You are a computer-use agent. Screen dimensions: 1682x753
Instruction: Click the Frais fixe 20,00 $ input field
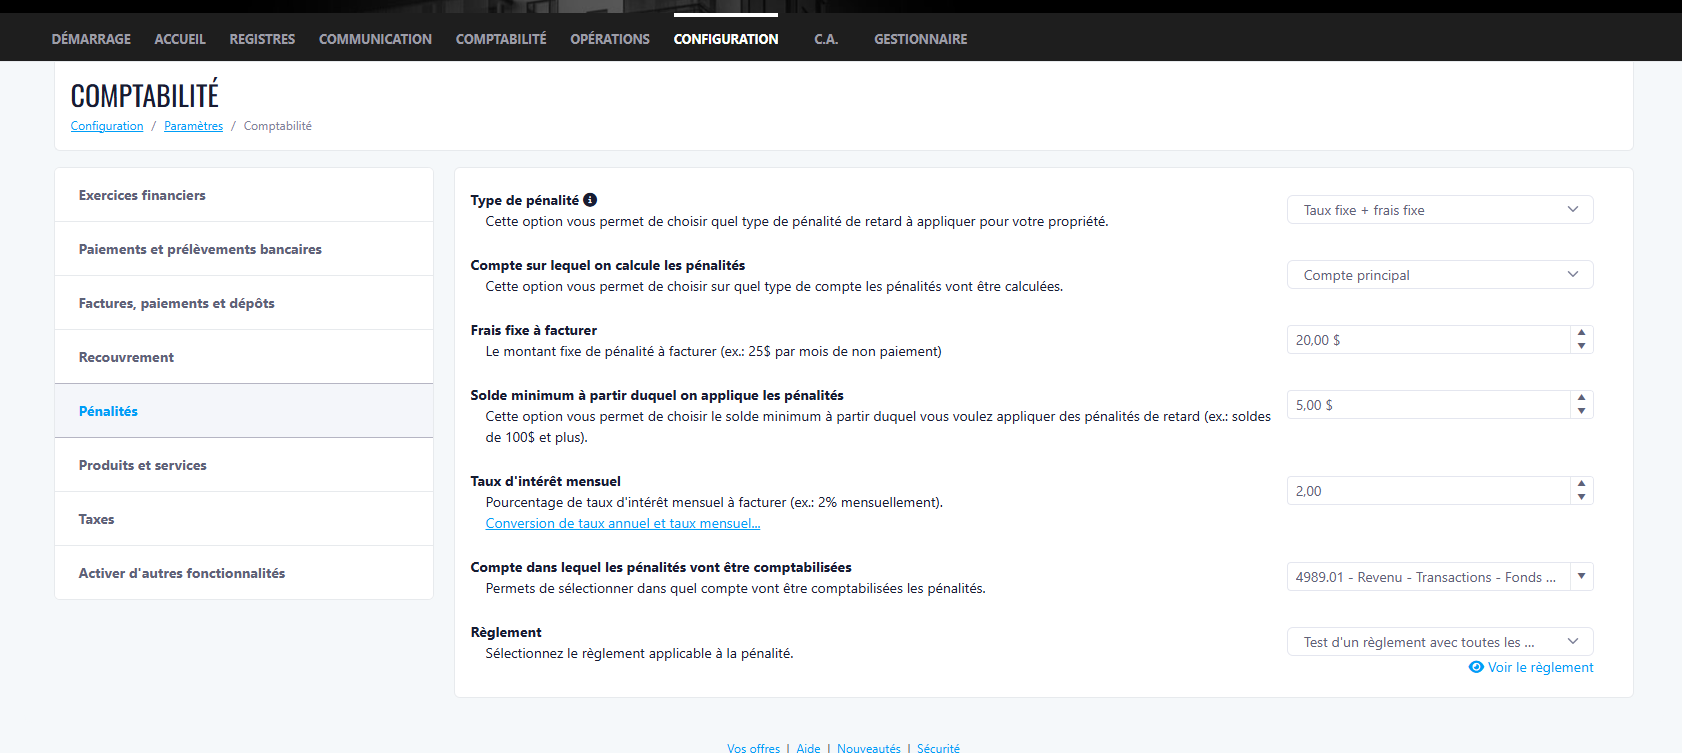1428,340
